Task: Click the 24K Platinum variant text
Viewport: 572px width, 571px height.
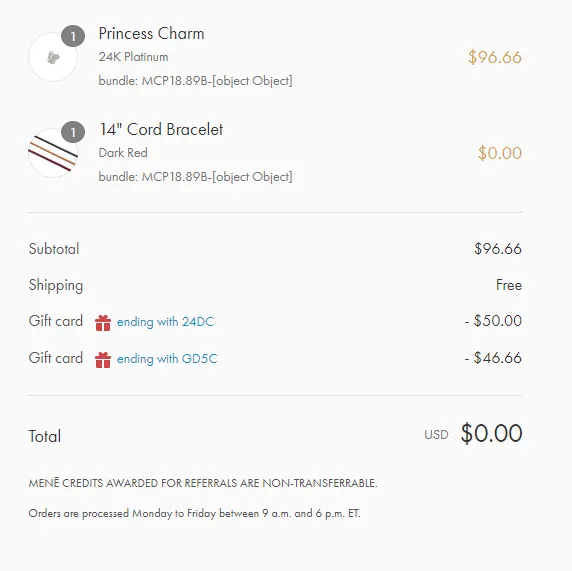Action: (x=134, y=57)
